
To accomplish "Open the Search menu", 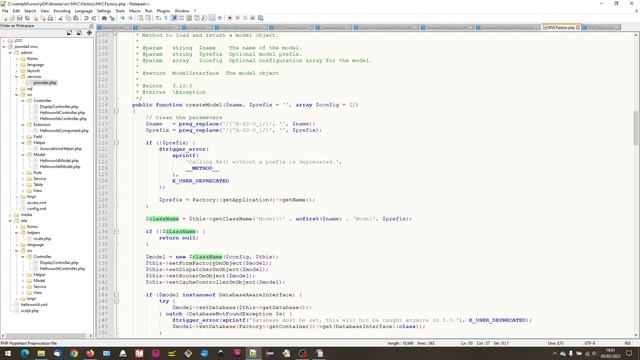I will 30,11.
